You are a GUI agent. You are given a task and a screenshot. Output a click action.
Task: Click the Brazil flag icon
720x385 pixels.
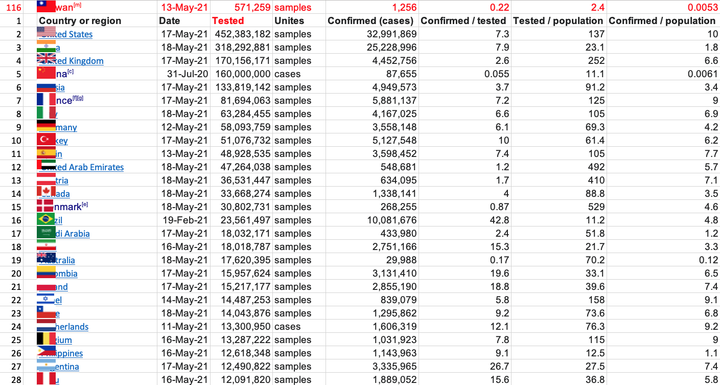pyautogui.click(x=46, y=219)
